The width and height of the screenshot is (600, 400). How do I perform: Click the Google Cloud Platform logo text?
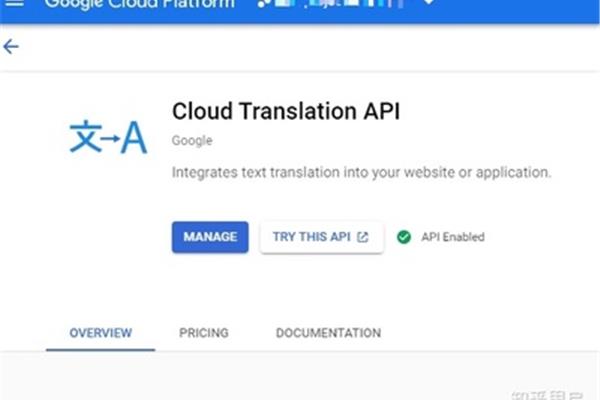pos(140,4)
